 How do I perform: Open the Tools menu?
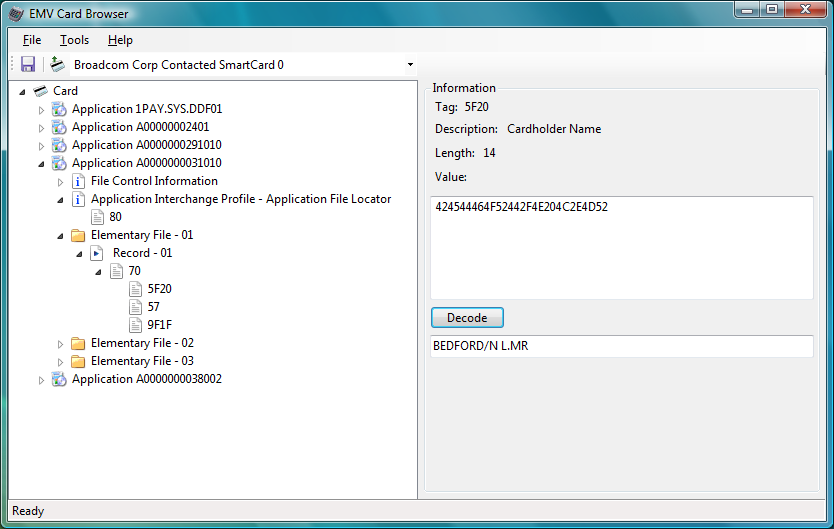coord(74,40)
